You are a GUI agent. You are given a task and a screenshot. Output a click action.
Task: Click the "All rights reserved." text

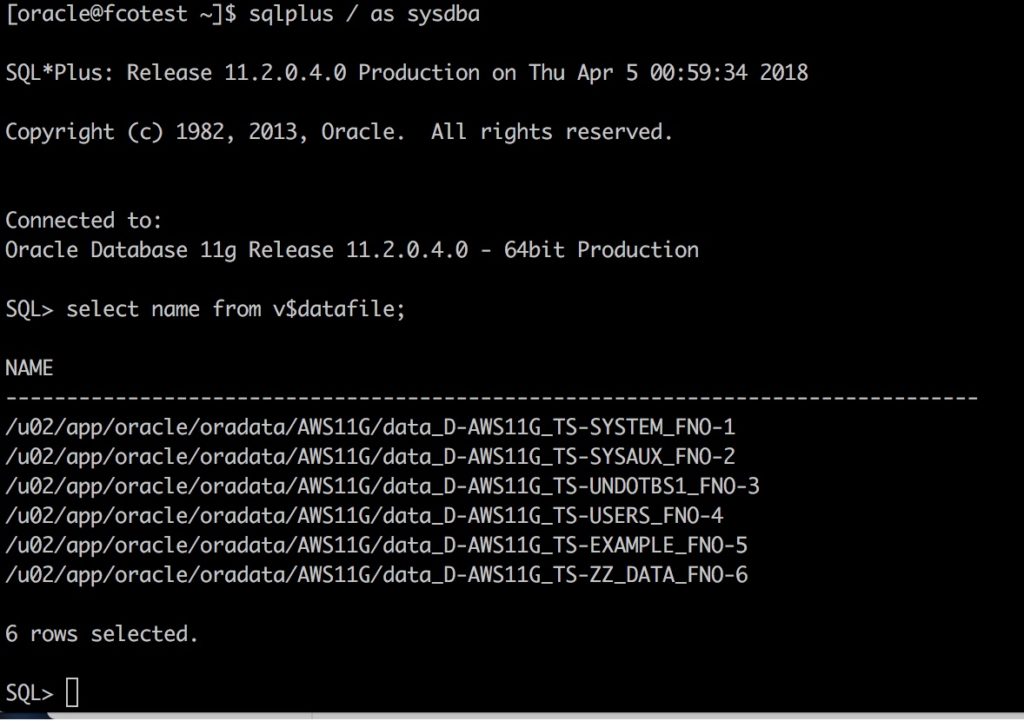point(552,132)
